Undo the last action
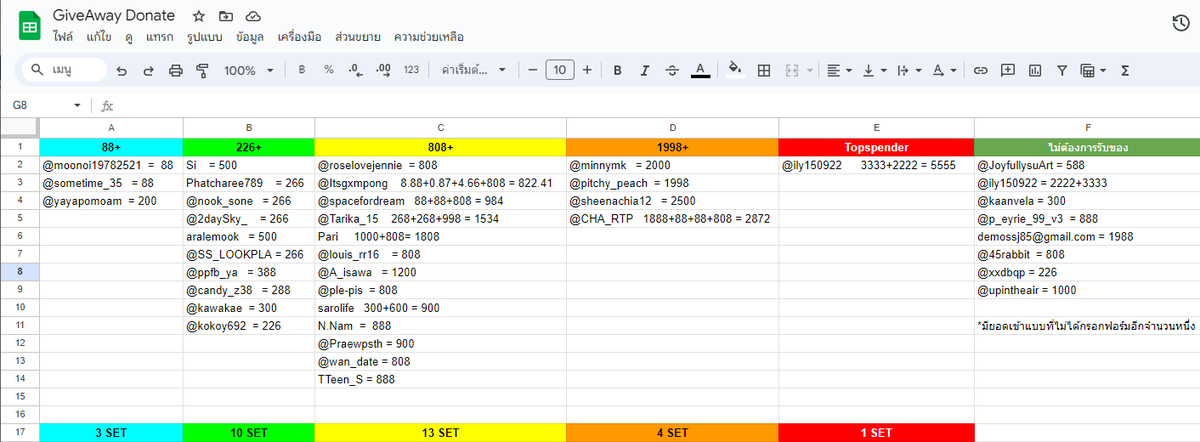Image resolution: width=1200 pixels, height=442 pixels. click(x=122, y=70)
